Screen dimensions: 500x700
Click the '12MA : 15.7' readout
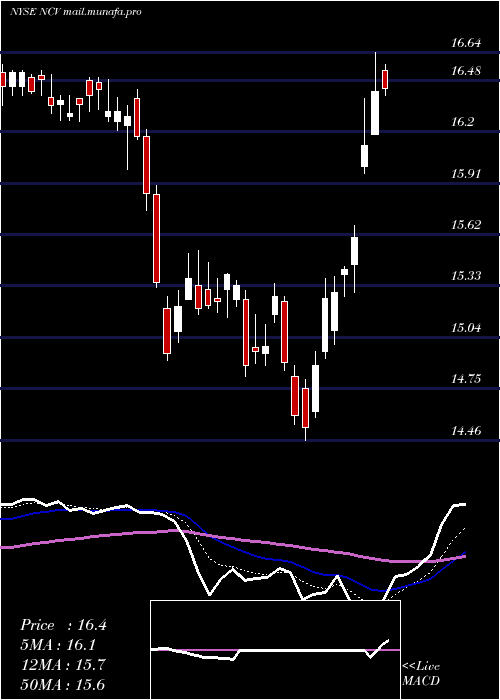pyautogui.click(x=63, y=665)
